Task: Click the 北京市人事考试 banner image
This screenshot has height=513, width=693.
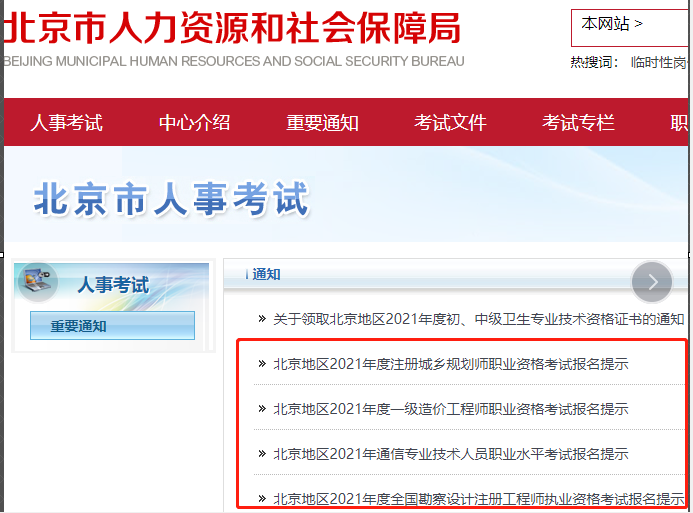Action: pyautogui.click(x=172, y=199)
